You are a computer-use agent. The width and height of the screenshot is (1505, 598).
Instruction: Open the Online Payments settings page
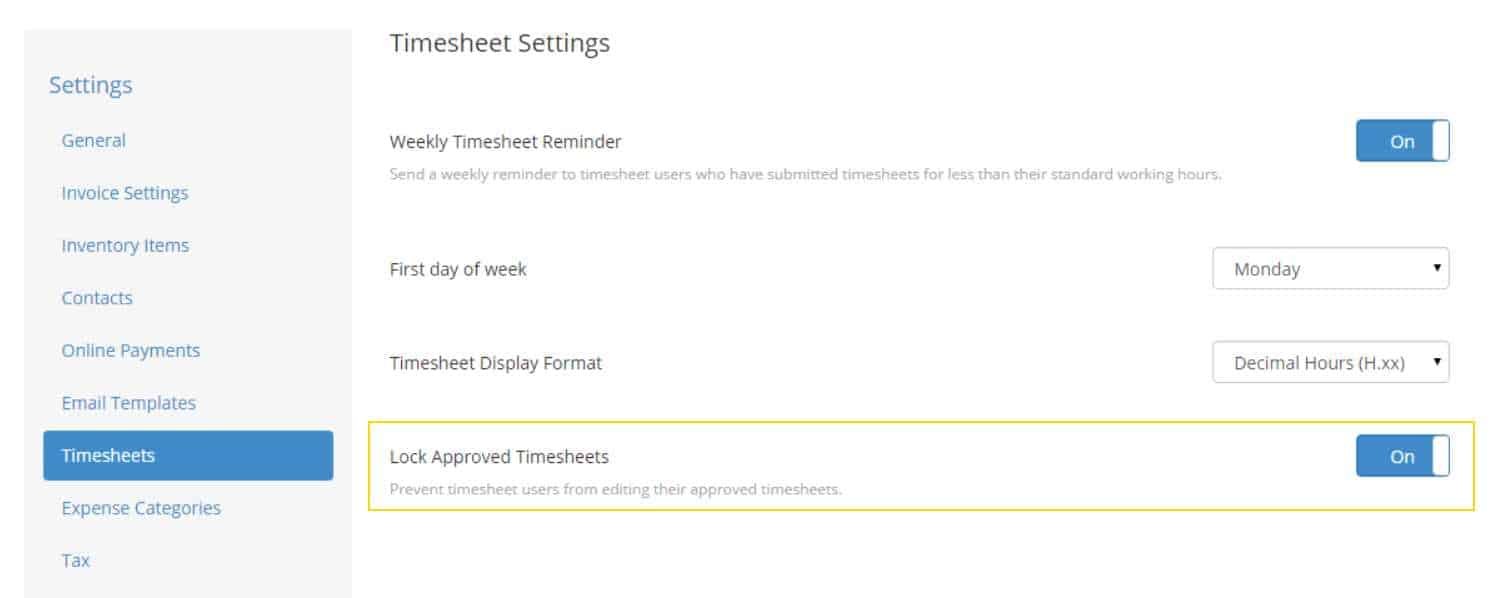click(131, 350)
